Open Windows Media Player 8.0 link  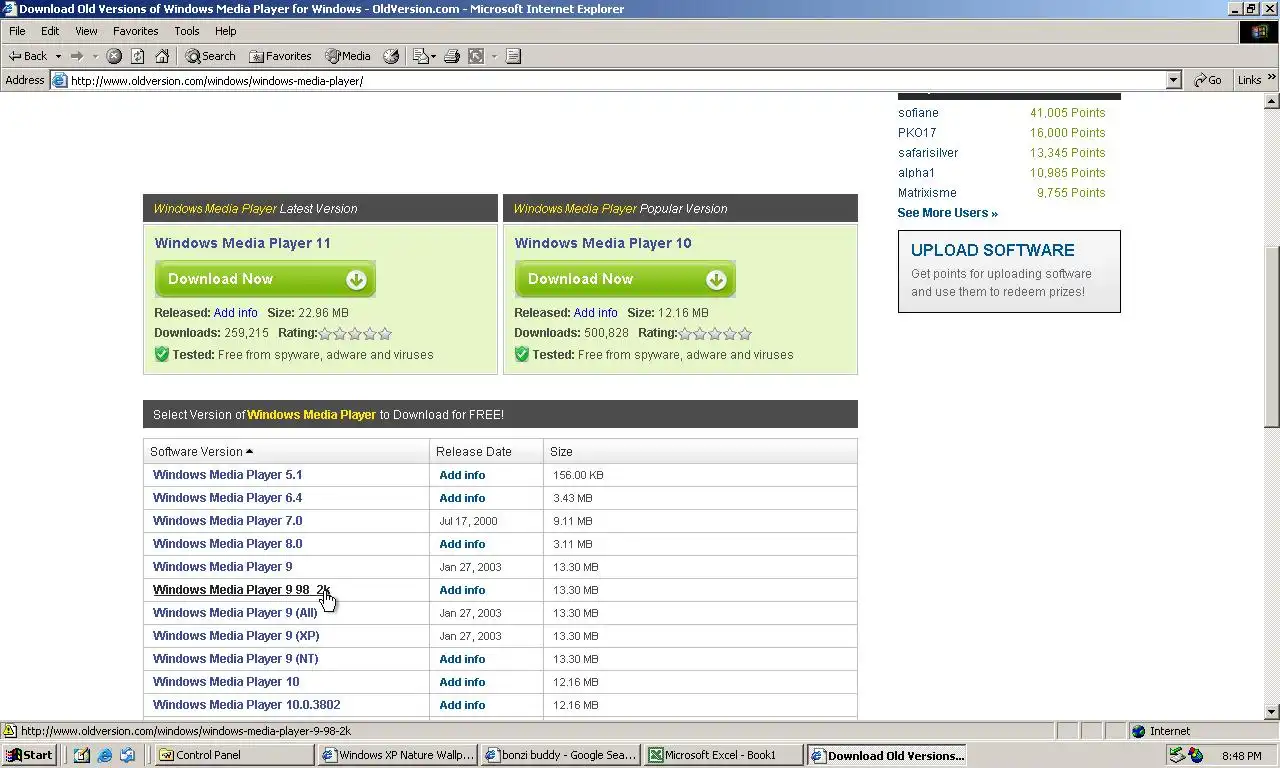[x=227, y=544]
